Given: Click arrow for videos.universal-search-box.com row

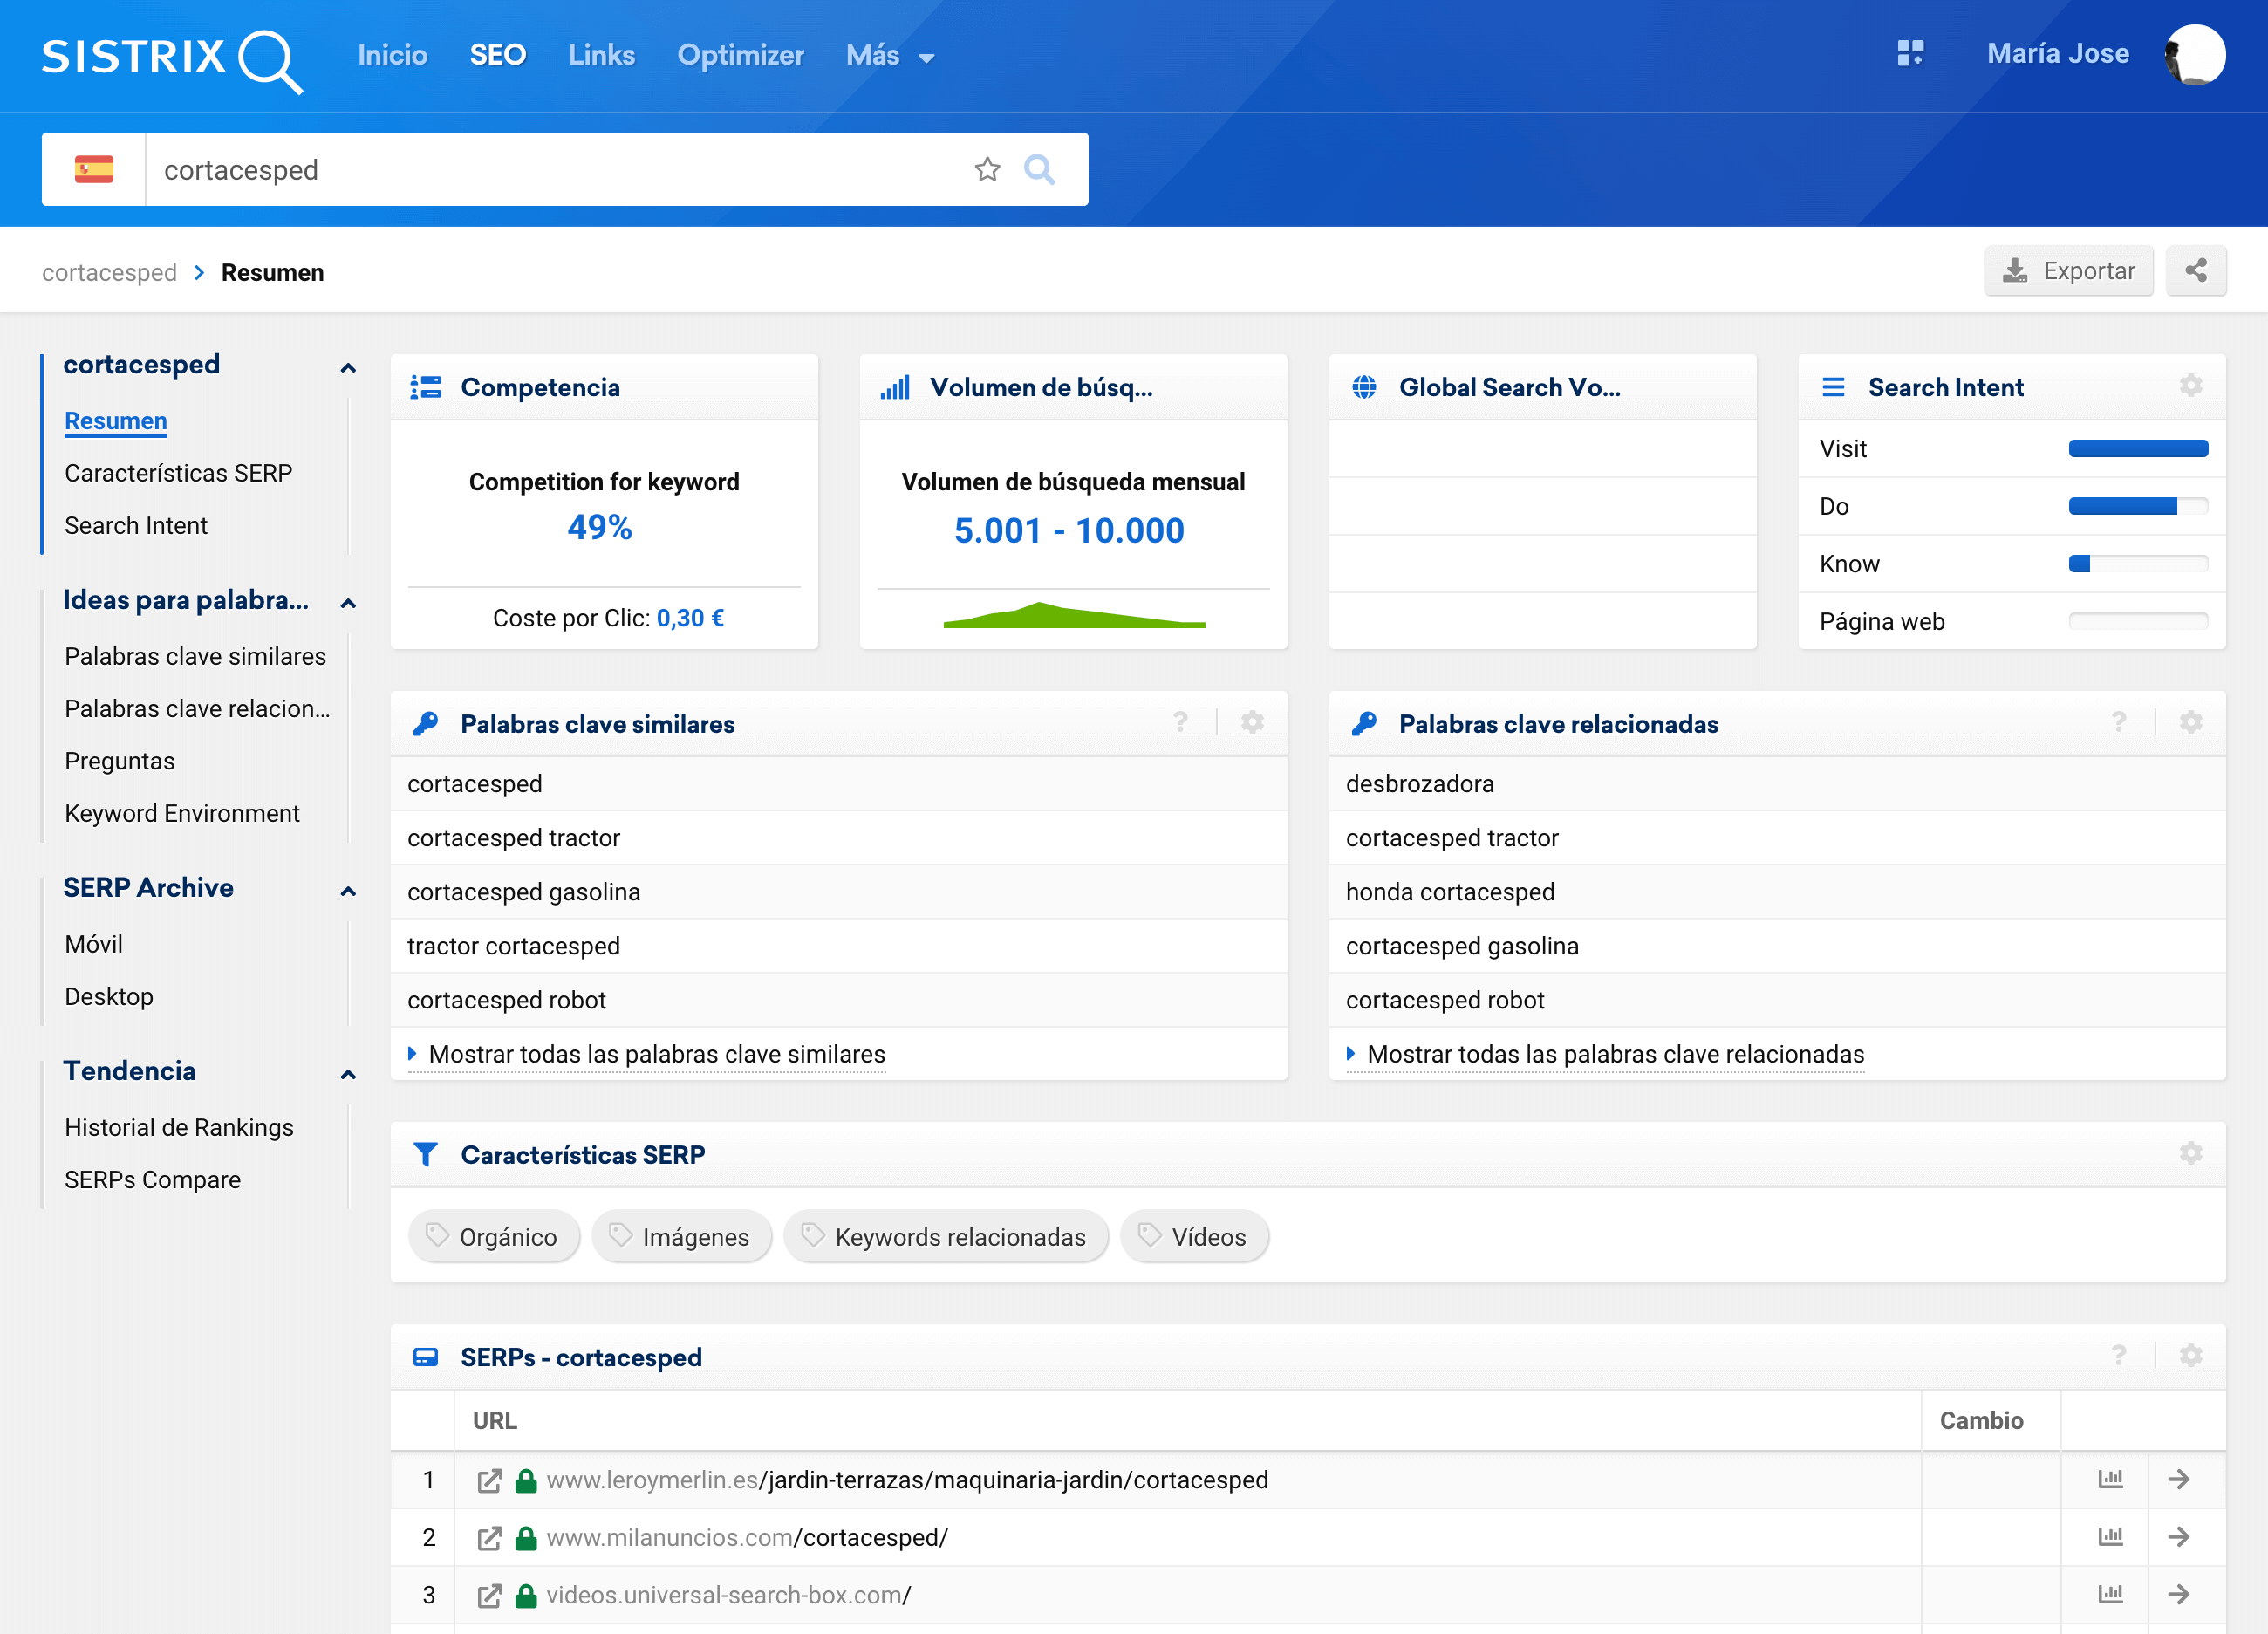Looking at the screenshot, I should [x=2179, y=1594].
